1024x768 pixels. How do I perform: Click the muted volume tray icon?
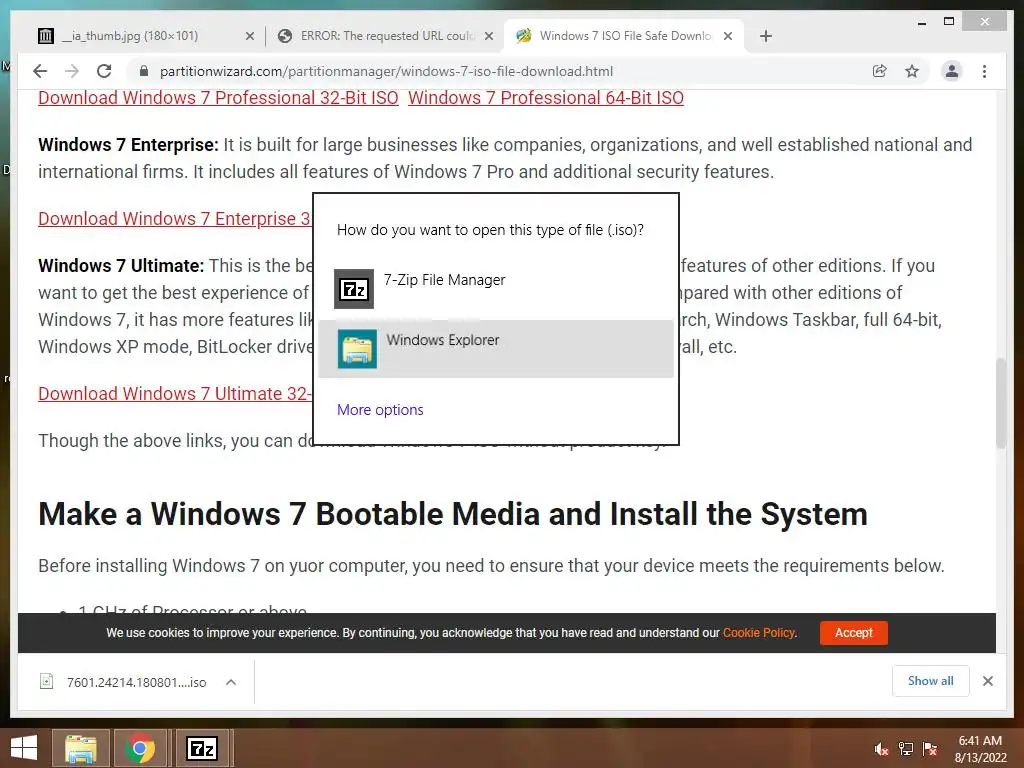click(881, 749)
